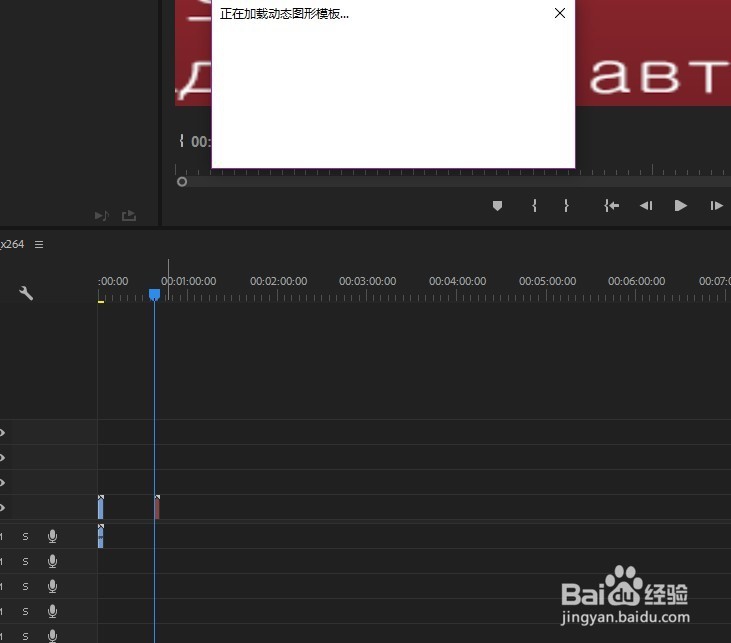Solo the fifth audio track

point(25,636)
